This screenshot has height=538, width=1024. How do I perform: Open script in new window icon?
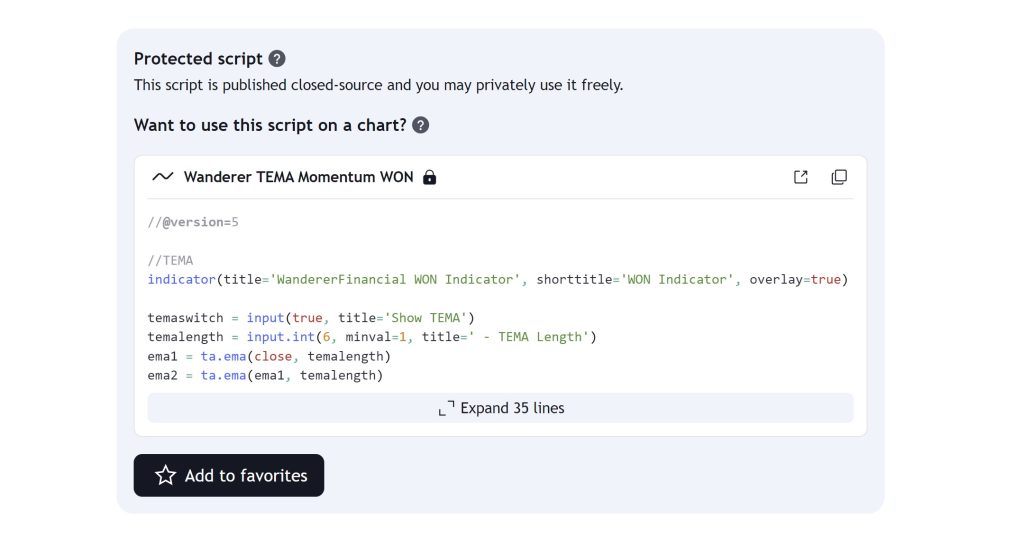(x=801, y=177)
